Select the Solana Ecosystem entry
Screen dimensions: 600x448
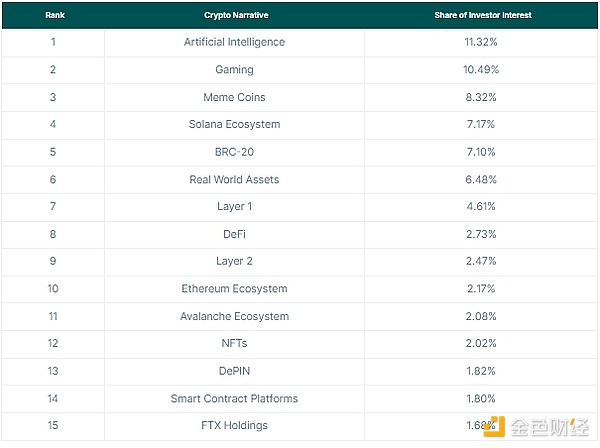(x=234, y=124)
